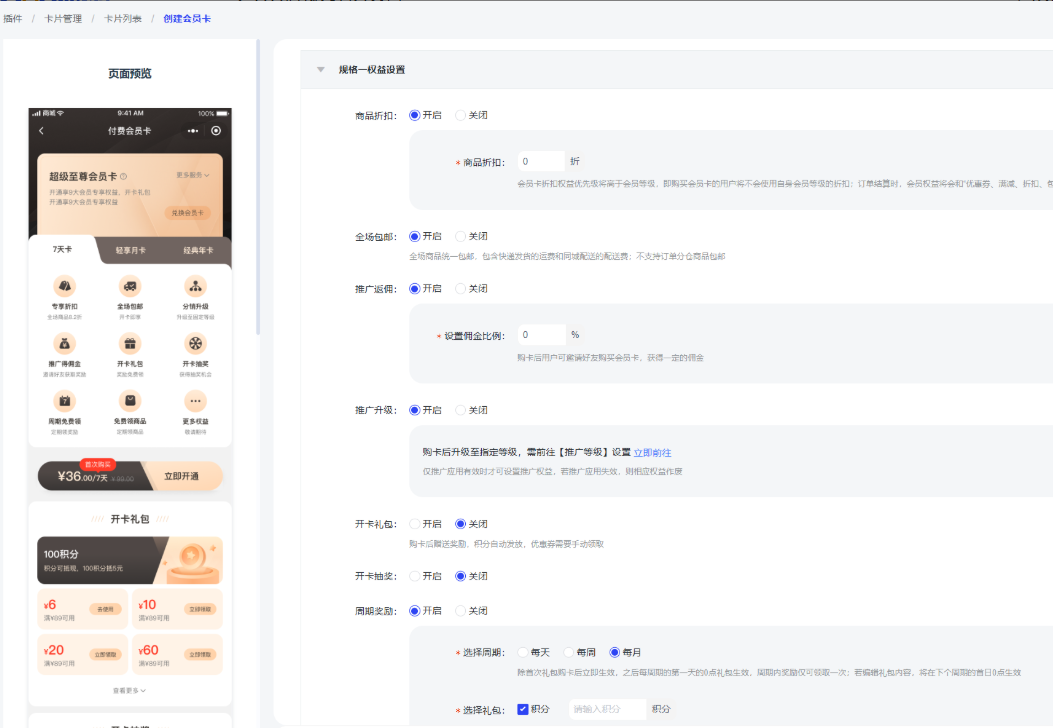The width and height of the screenshot is (1053, 728).
Task: Click the 推广得佣金 money bag icon
Action: (x=65, y=344)
